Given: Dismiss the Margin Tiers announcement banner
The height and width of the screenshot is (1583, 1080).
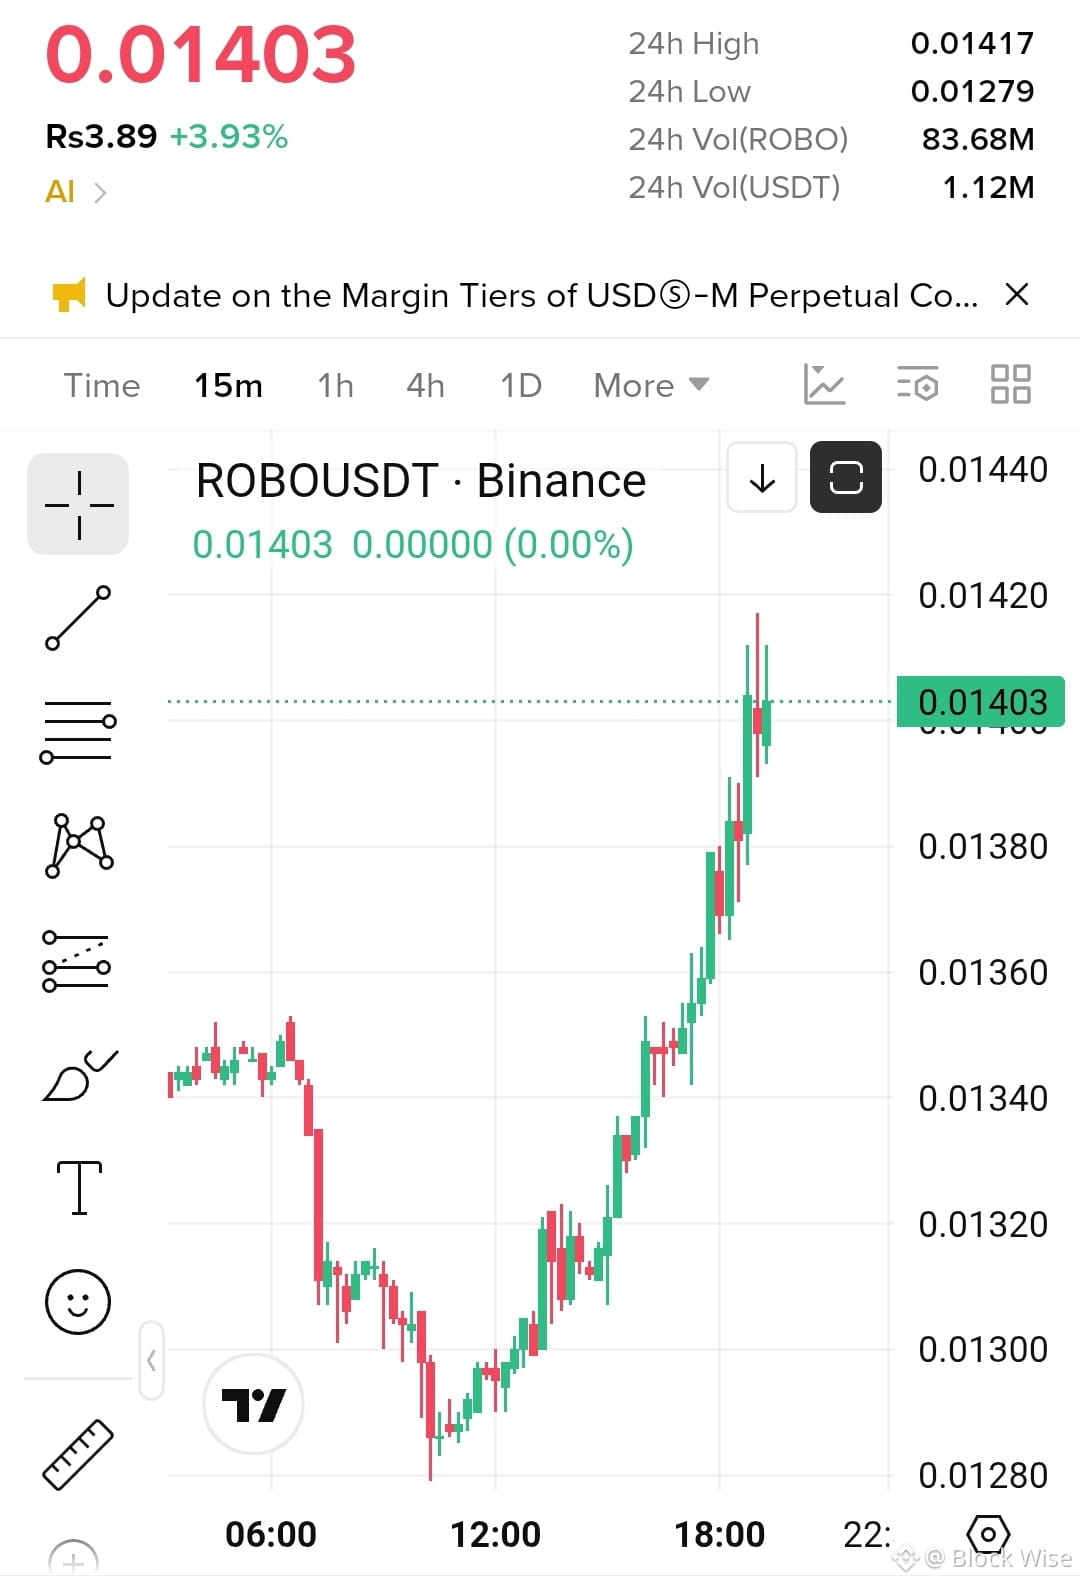Looking at the screenshot, I should (1017, 295).
